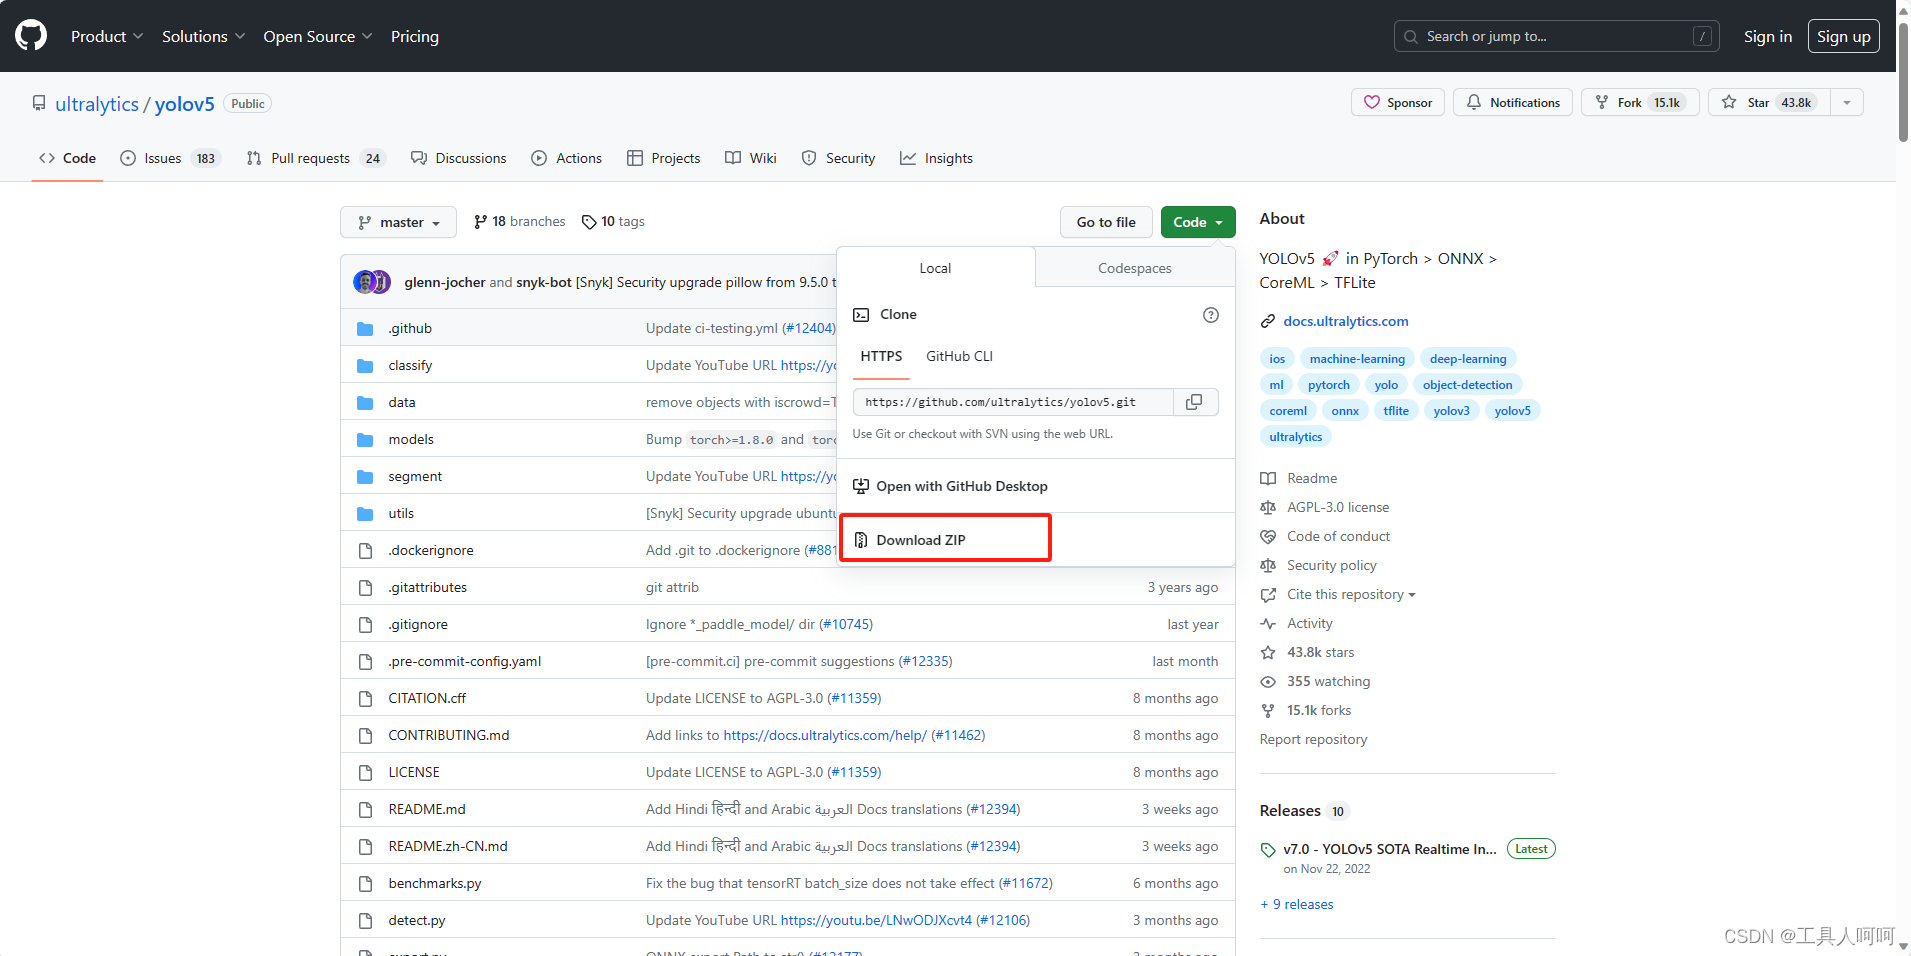Screen dimensions: 1911x956
Task: Open the master branch selector
Action: click(x=398, y=222)
